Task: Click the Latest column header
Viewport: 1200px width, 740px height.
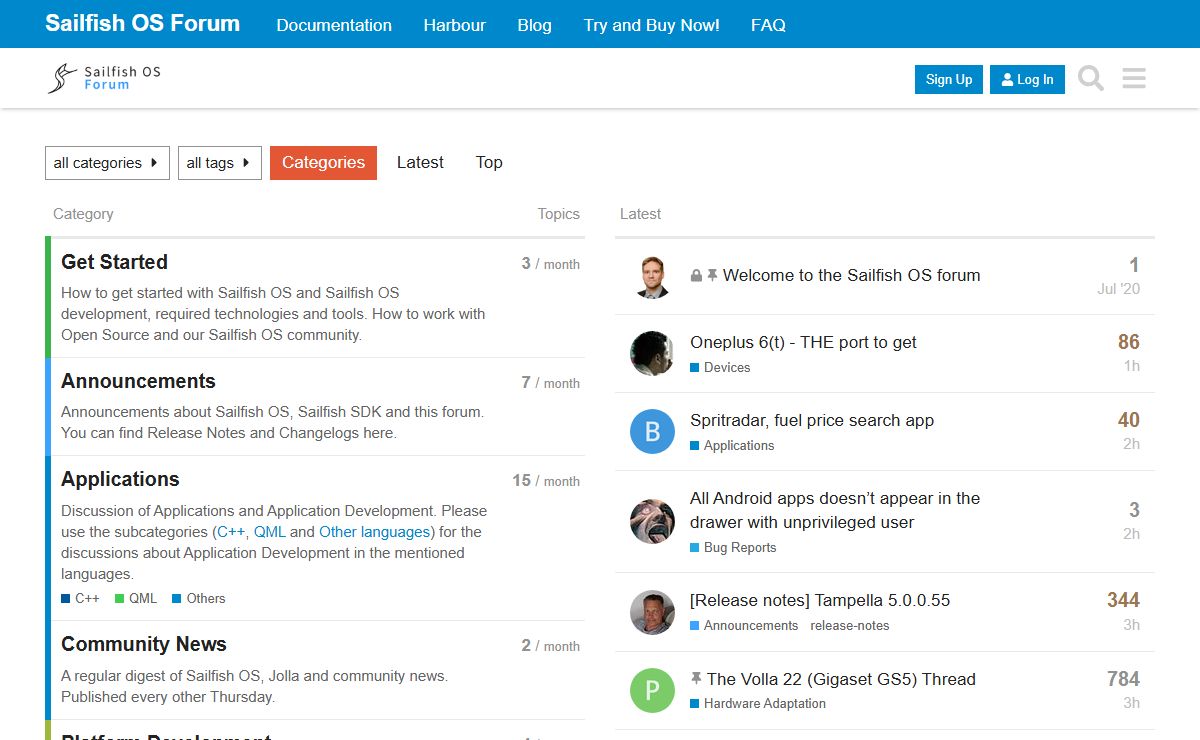Action: point(640,214)
